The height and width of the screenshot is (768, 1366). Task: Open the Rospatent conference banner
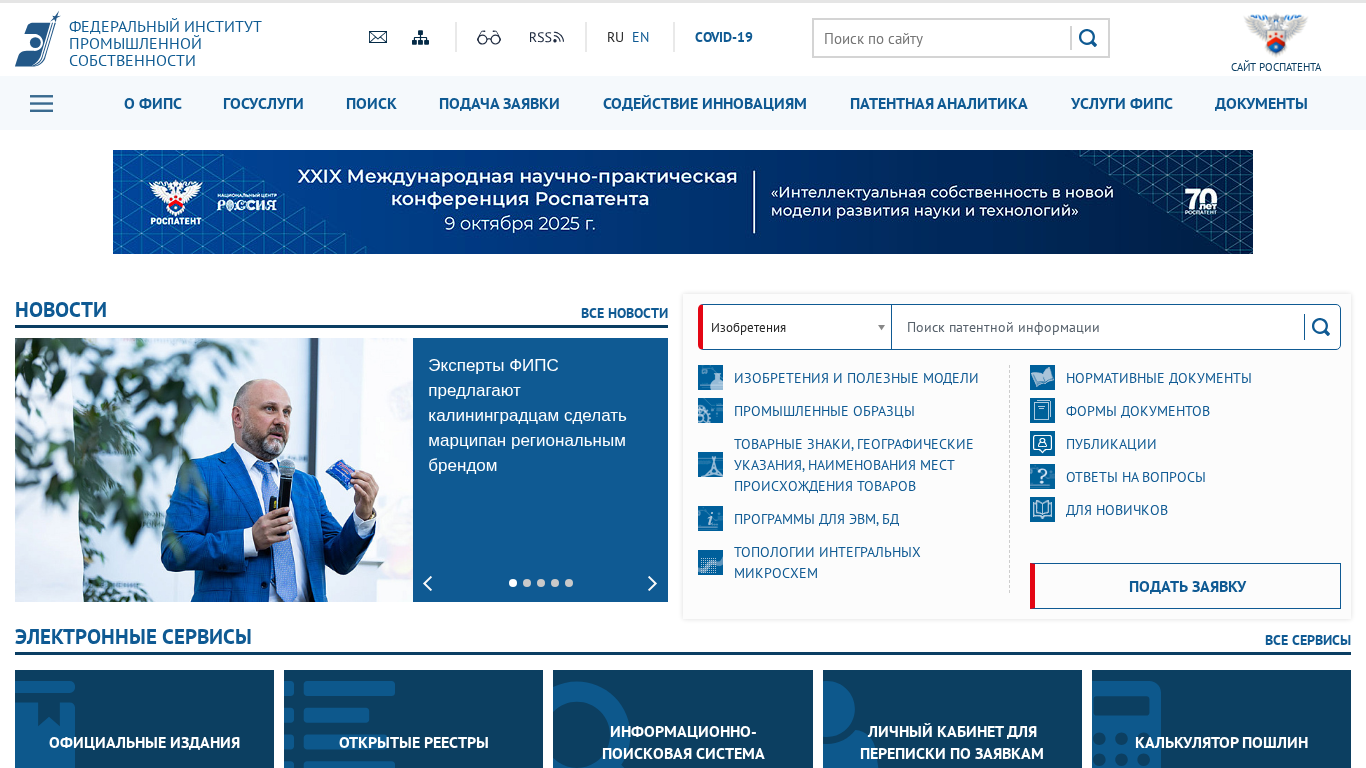[x=683, y=202]
